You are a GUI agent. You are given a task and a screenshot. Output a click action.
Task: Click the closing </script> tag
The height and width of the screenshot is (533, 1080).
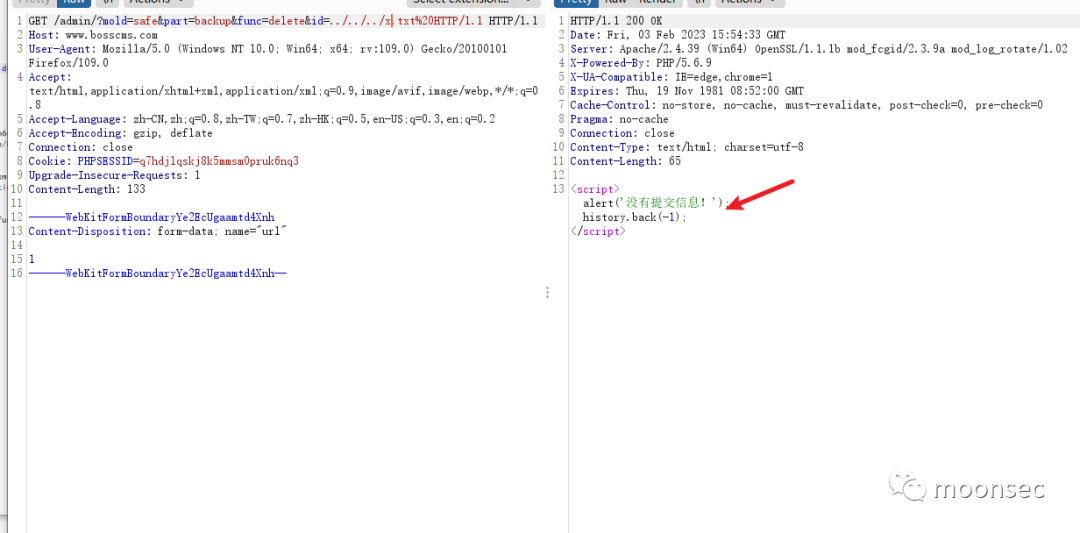(x=598, y=231)
